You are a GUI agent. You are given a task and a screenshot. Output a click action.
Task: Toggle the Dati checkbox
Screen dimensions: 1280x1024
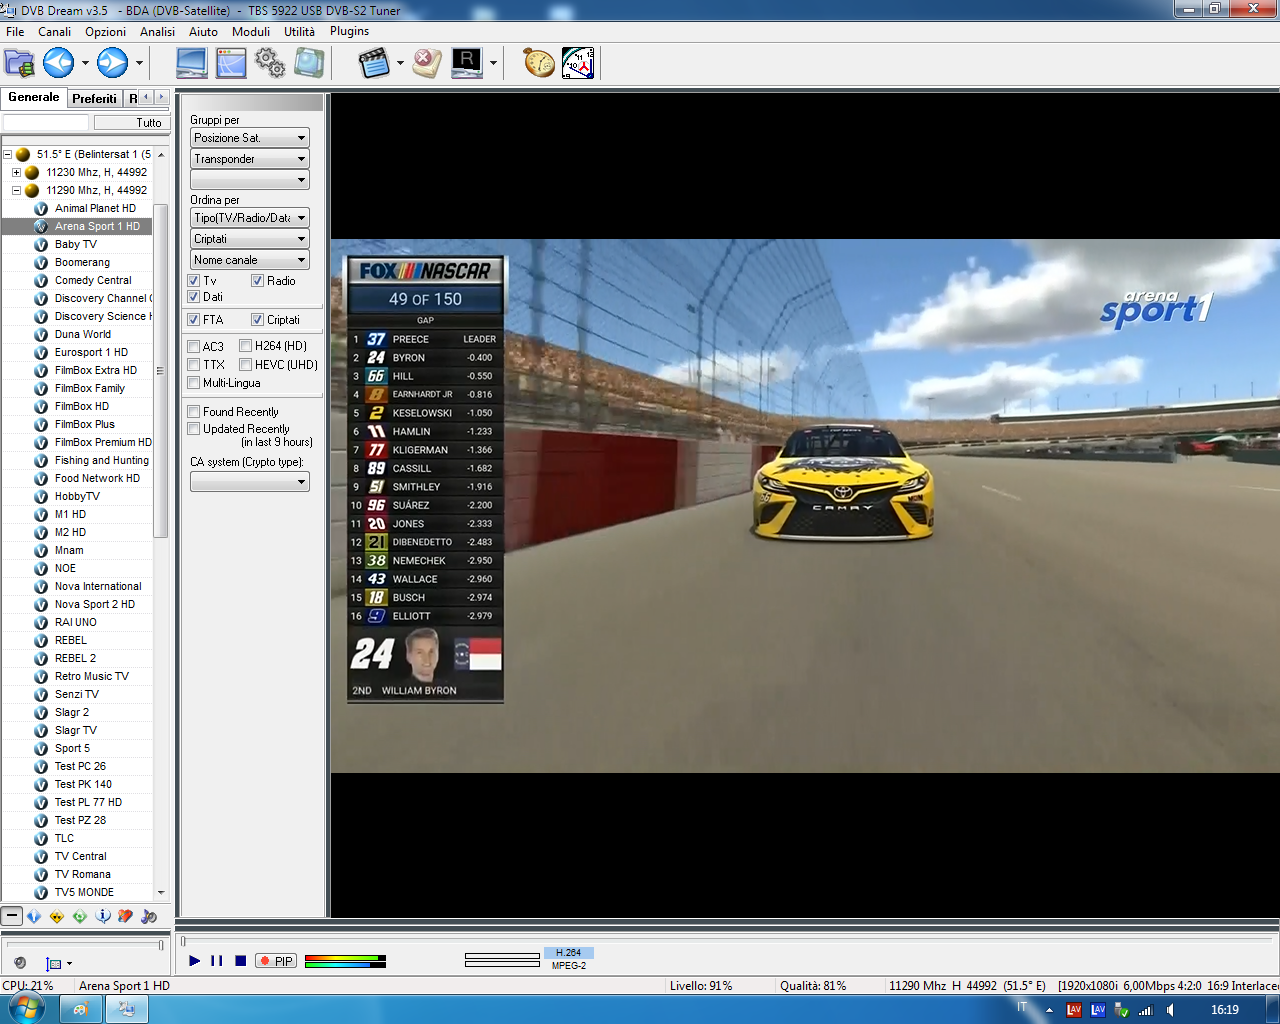click(x=194, y=297)
